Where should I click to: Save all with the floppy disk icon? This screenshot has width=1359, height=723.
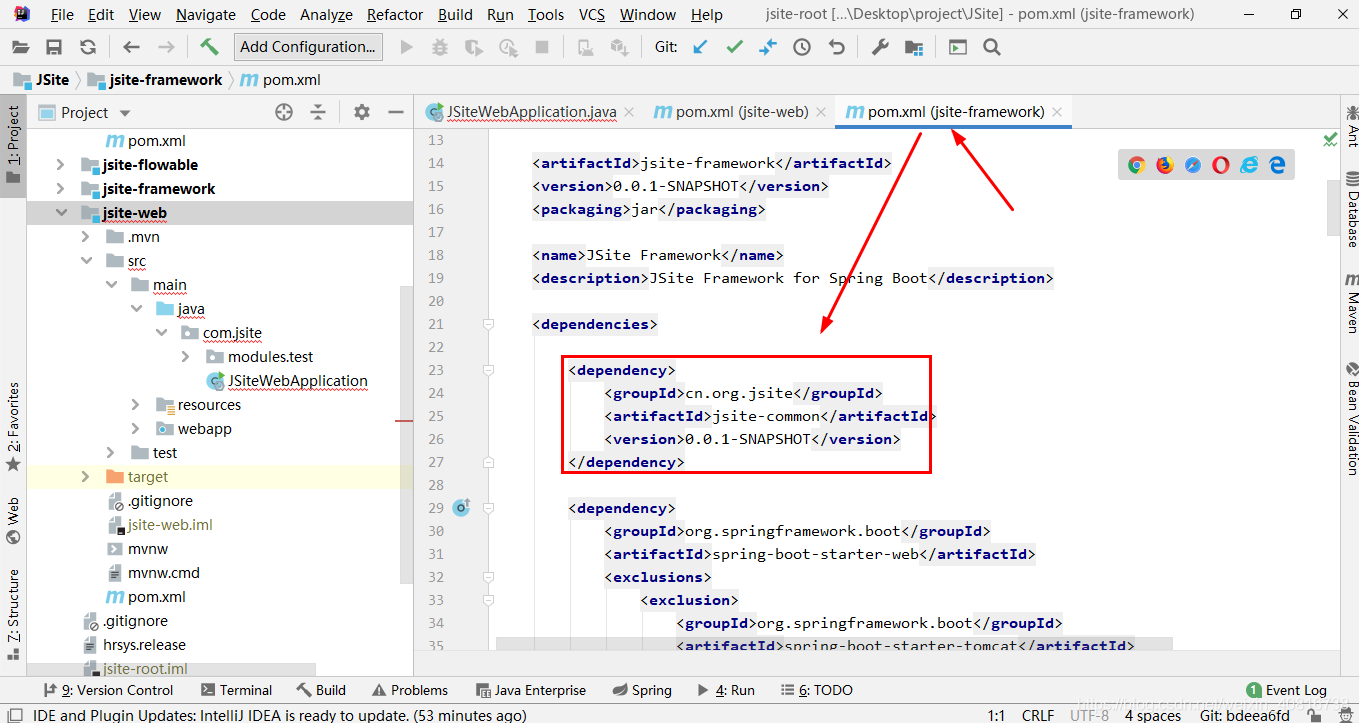[54, 47]
